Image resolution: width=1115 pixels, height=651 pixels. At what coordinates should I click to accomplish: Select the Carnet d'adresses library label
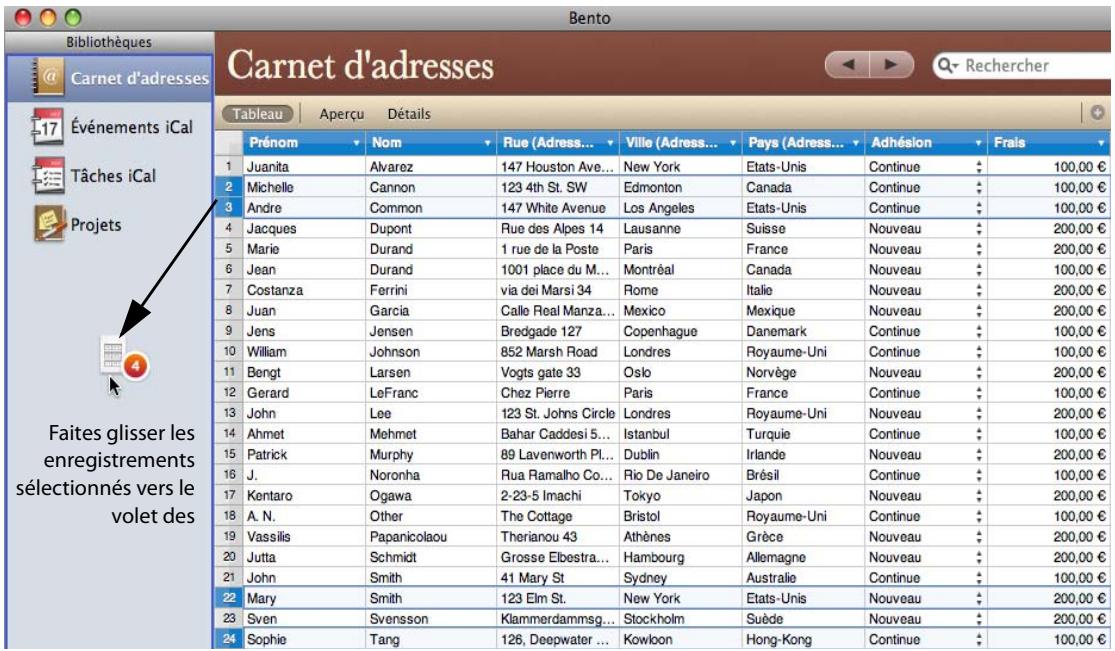pyautogui.click(x=139, y=78)
